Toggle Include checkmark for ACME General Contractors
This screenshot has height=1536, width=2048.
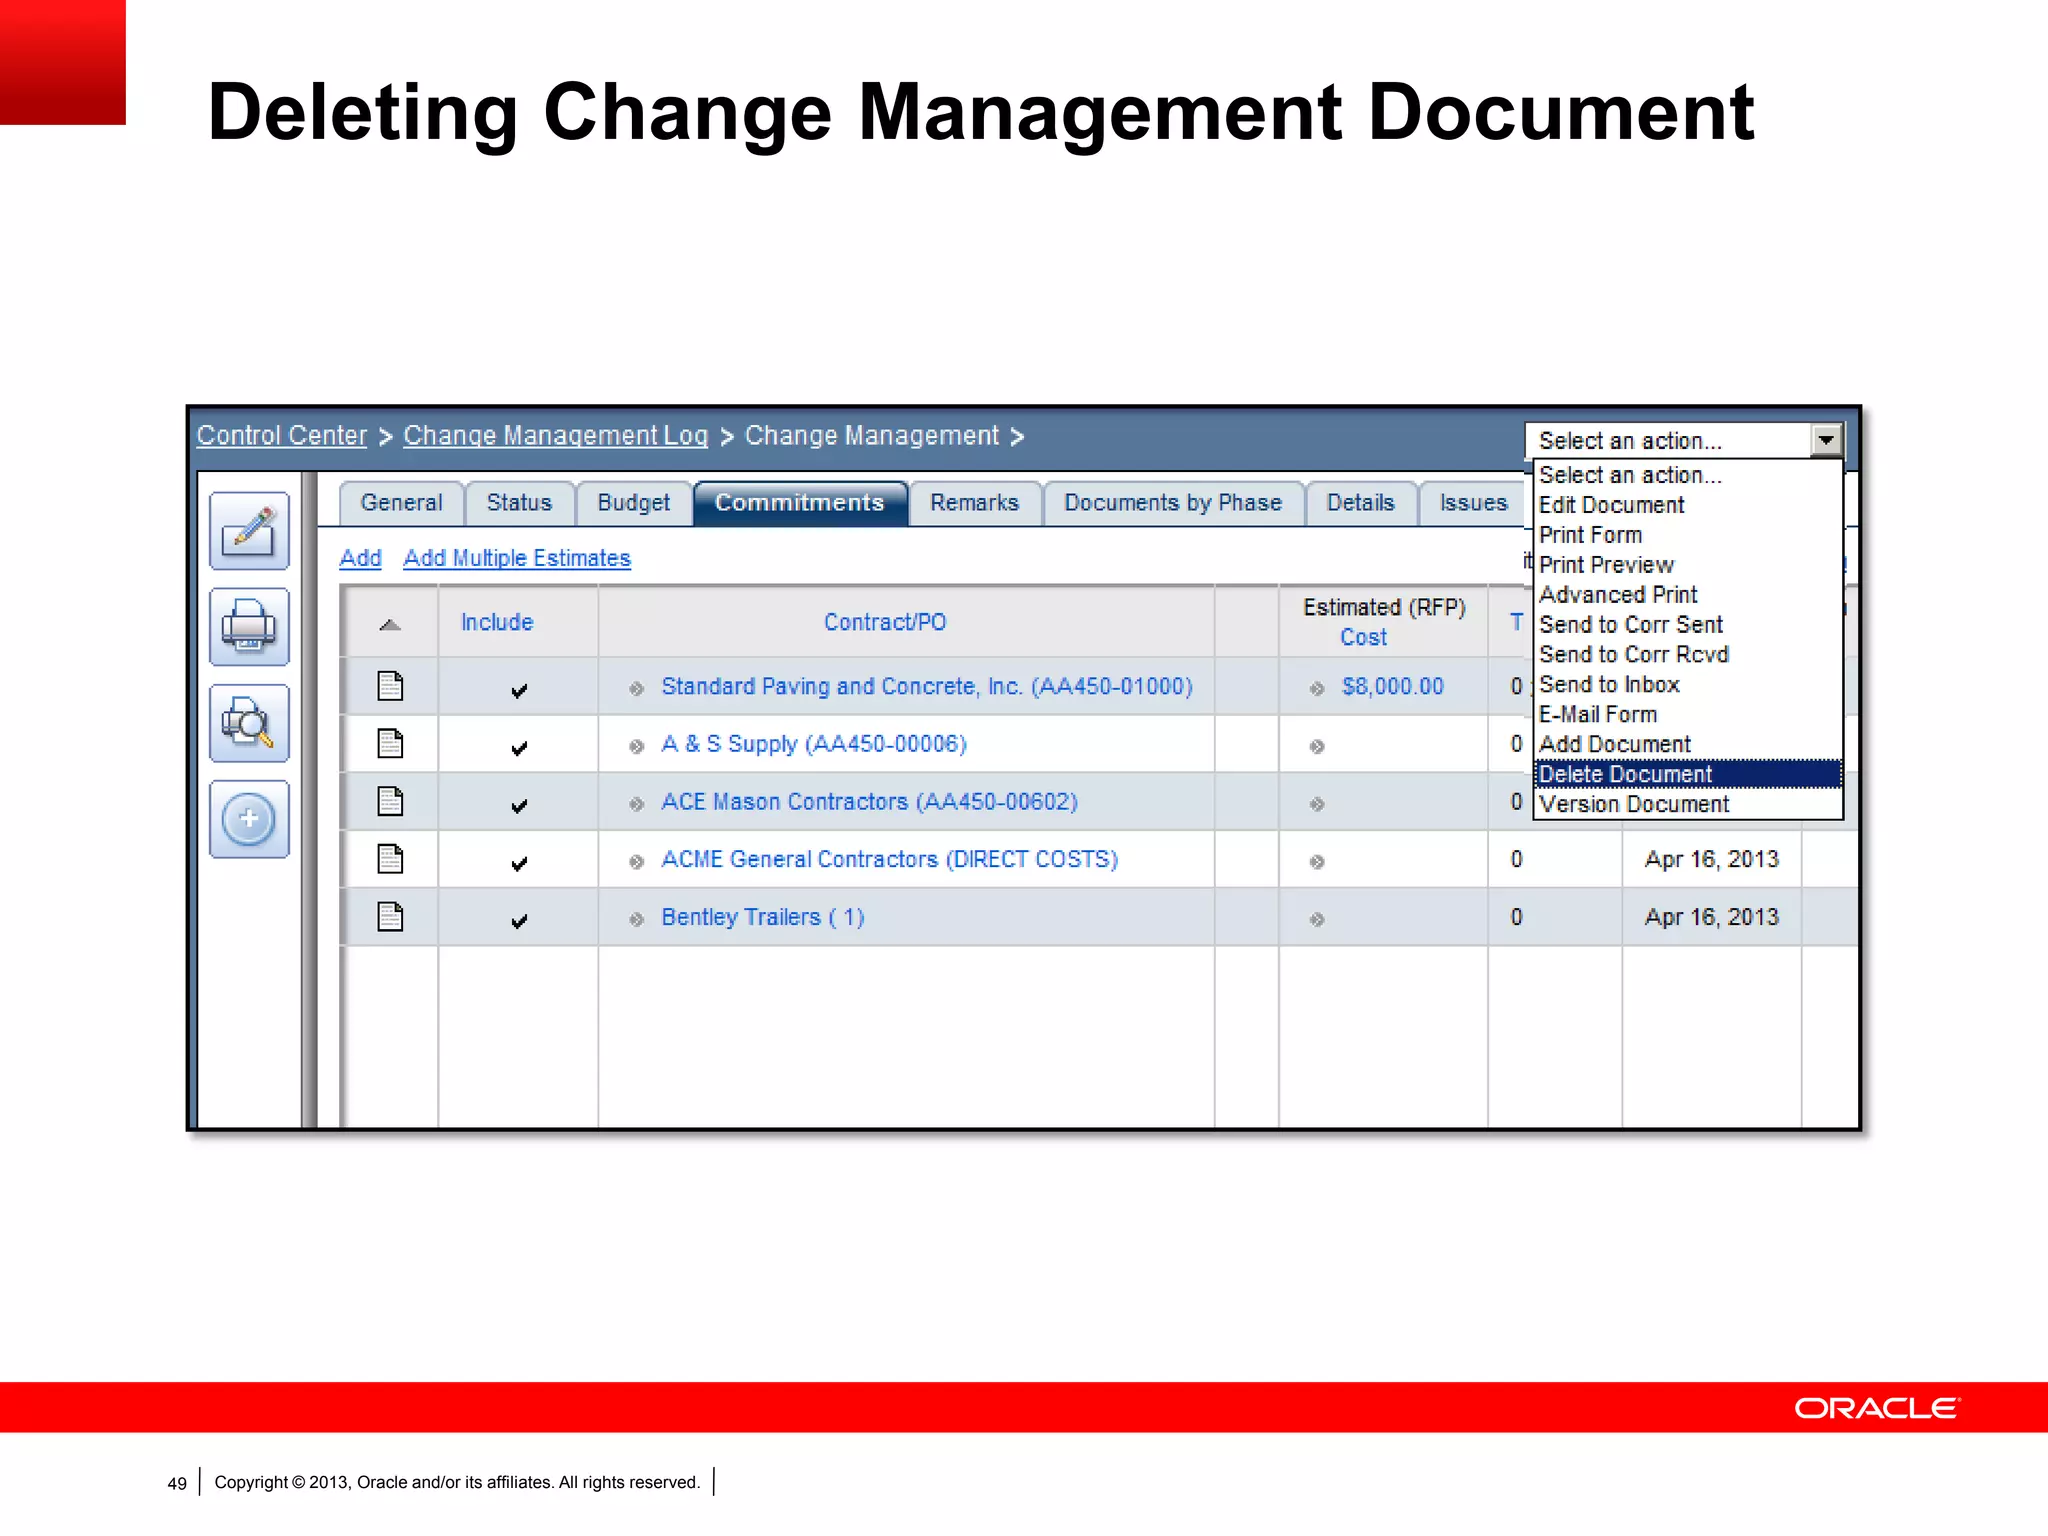pyautogui.click(x=519, y=863)
